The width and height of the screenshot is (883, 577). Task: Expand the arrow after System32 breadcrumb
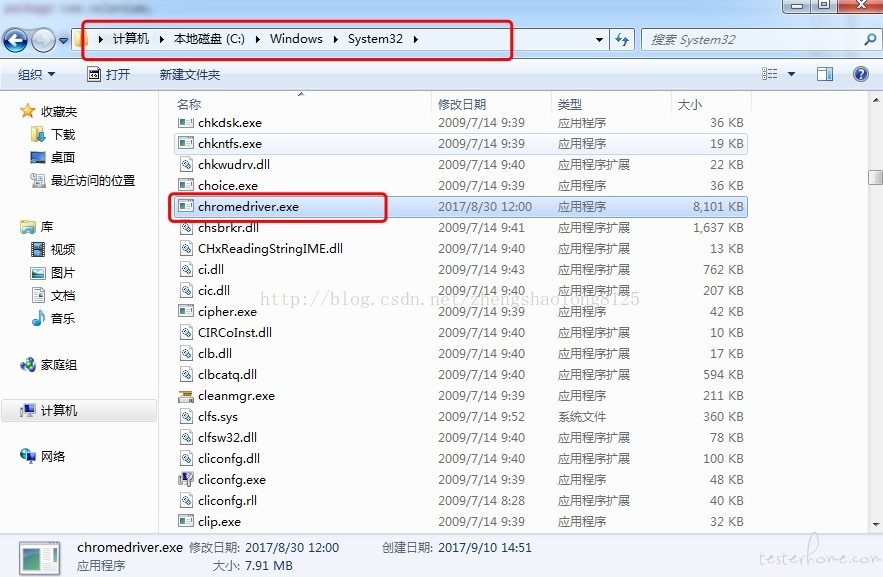point(416,39)
